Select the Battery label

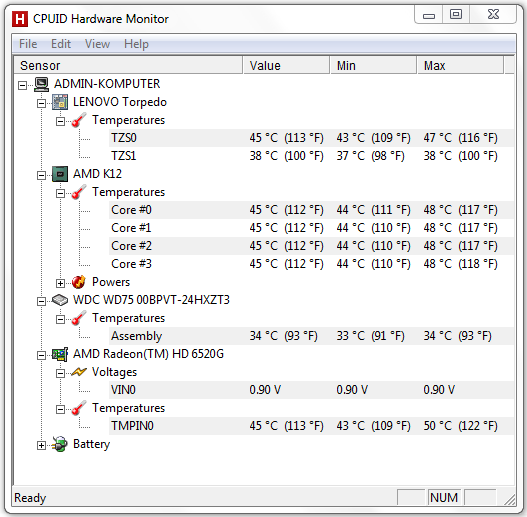(91, 444)
